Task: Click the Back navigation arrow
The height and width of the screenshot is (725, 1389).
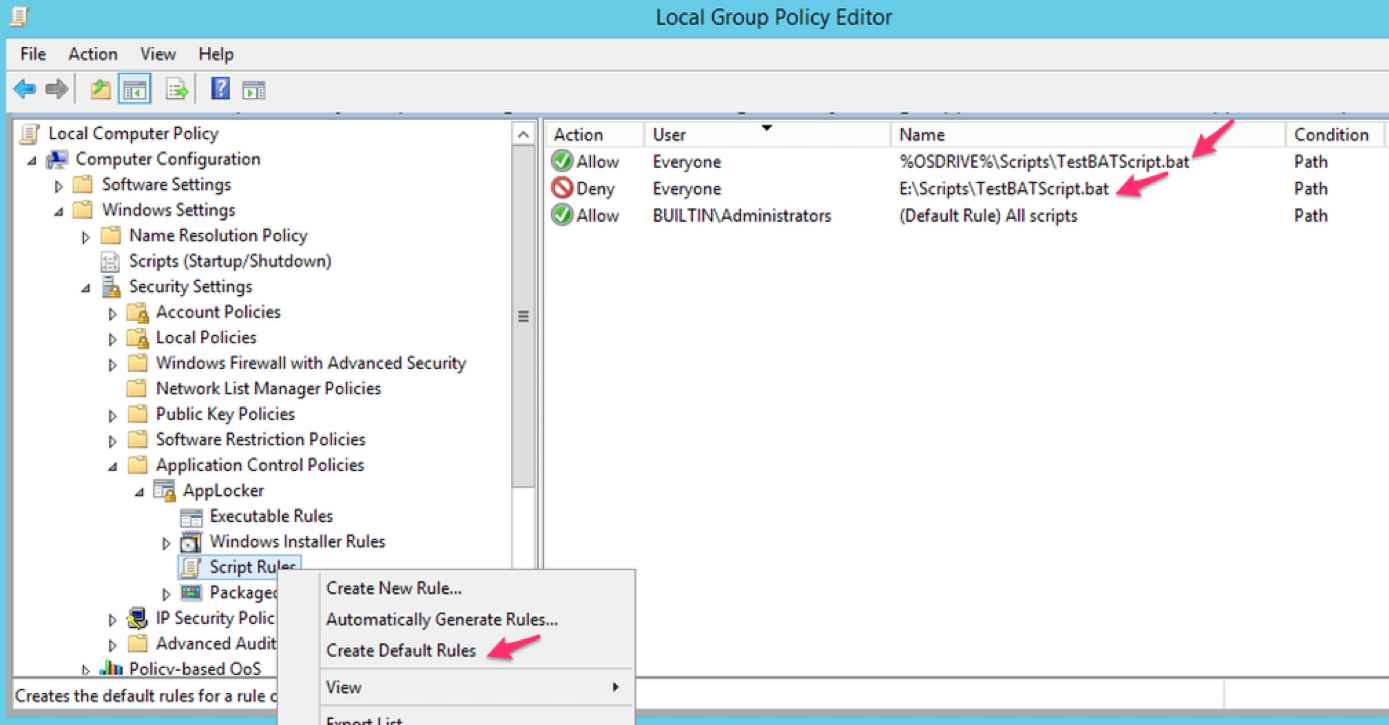Action: [24, 88]
